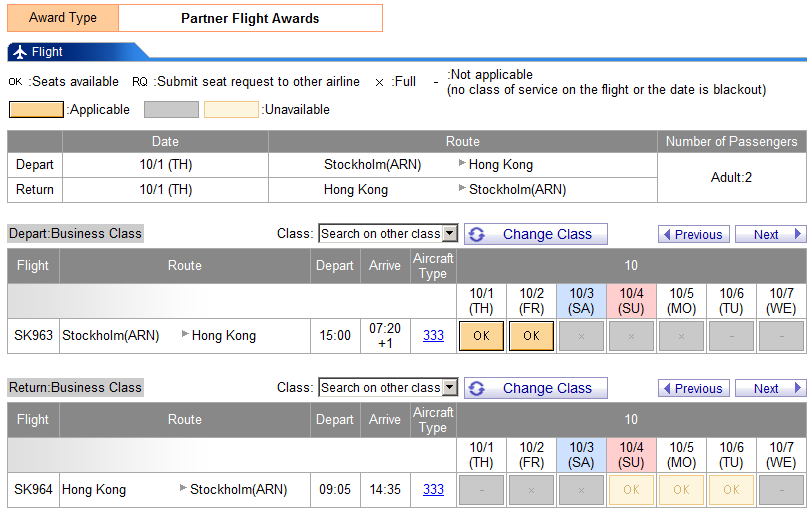The image size is (811, 513).
Task: Click the refresh icon beside depart Change Class
Action: coord(476,234)
